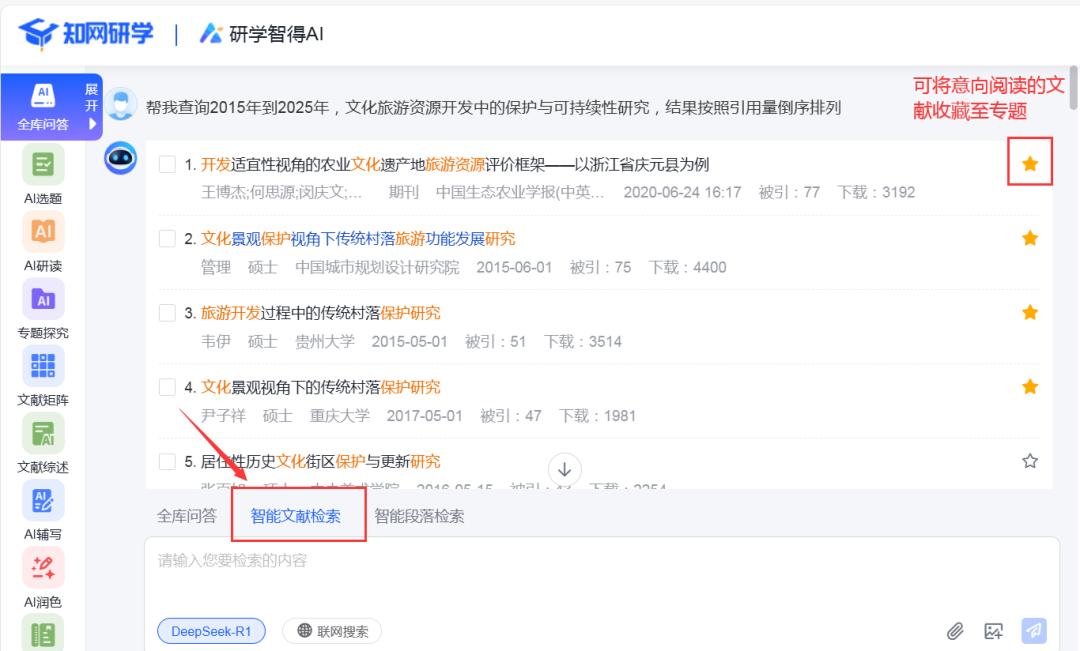
Task: Check the box for result 3 旅游开发过程
Action: tap(167, 313)
